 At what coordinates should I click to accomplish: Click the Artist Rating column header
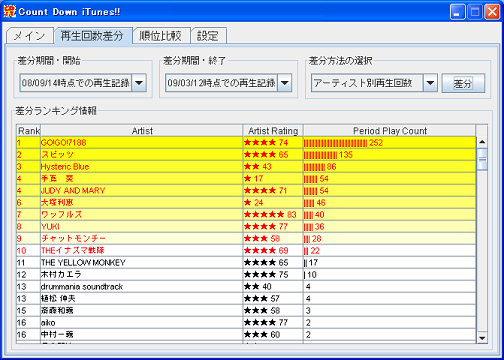[x=273, y=131]
